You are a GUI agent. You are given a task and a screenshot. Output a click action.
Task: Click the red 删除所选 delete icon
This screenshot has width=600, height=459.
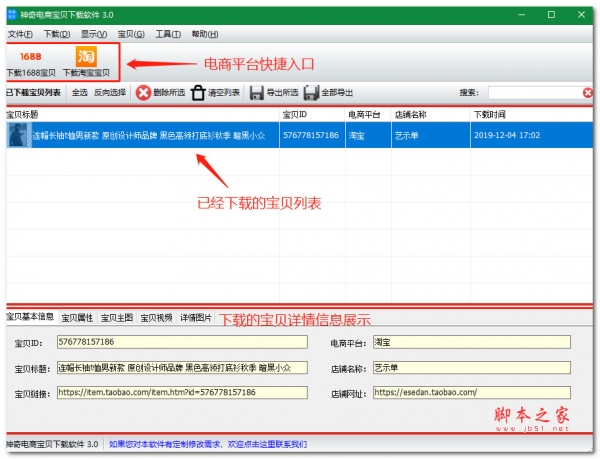[143, 93]
